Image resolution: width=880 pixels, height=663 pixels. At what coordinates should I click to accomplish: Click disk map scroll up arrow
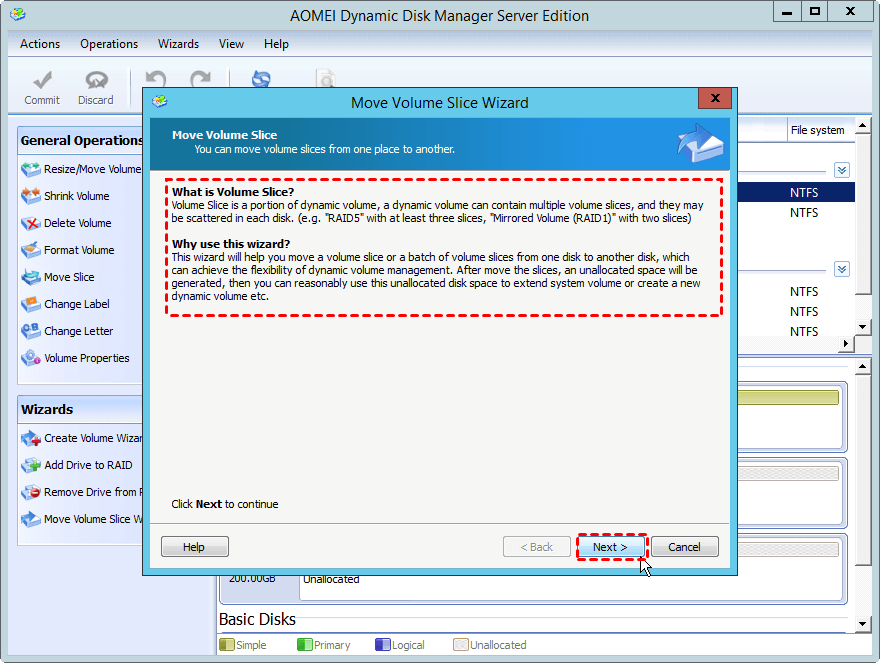pos(863,367)
